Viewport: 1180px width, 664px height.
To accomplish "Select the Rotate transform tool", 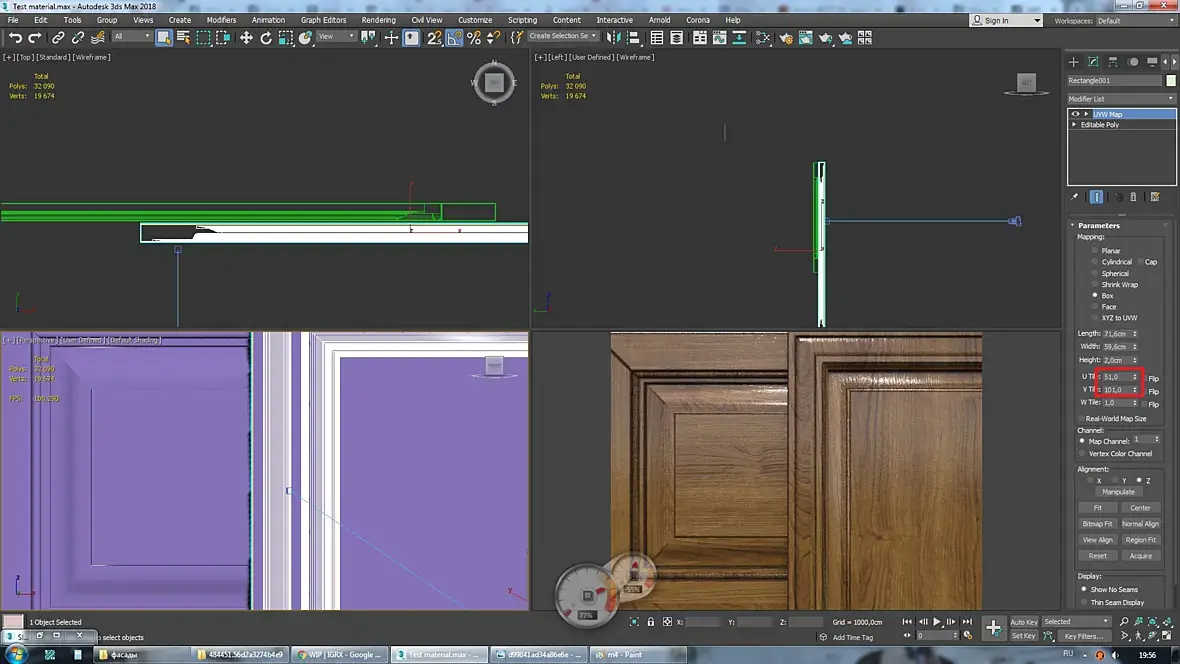I will point(266,38).
